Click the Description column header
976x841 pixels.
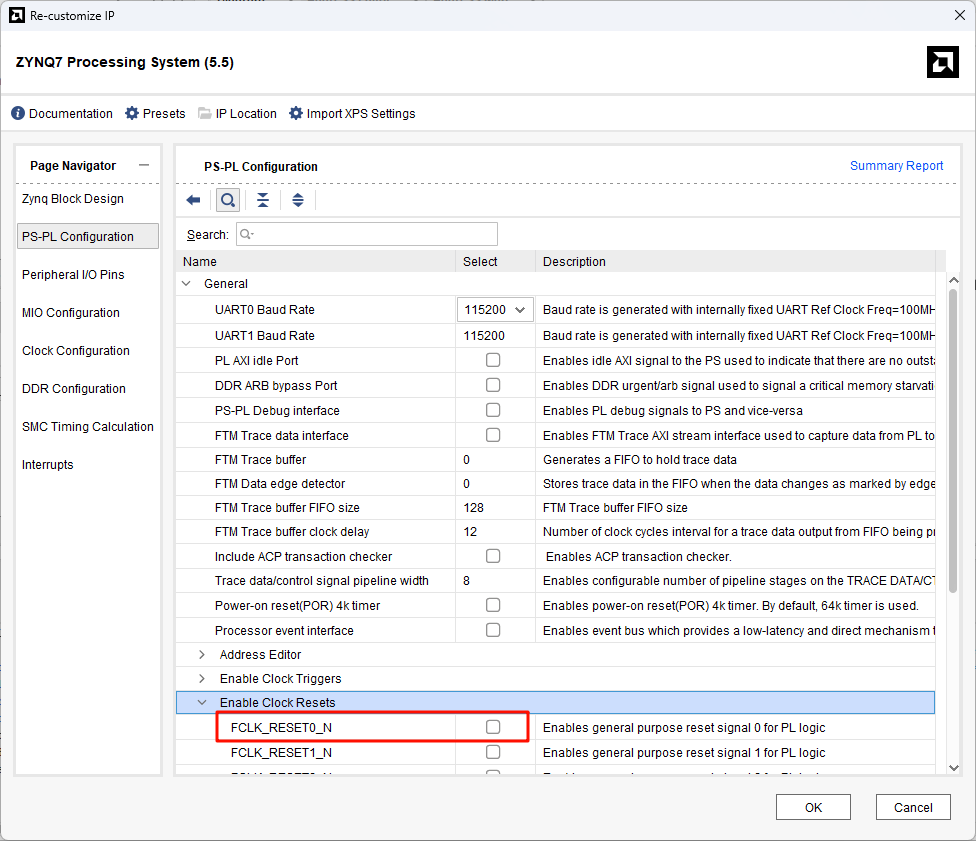736,261
